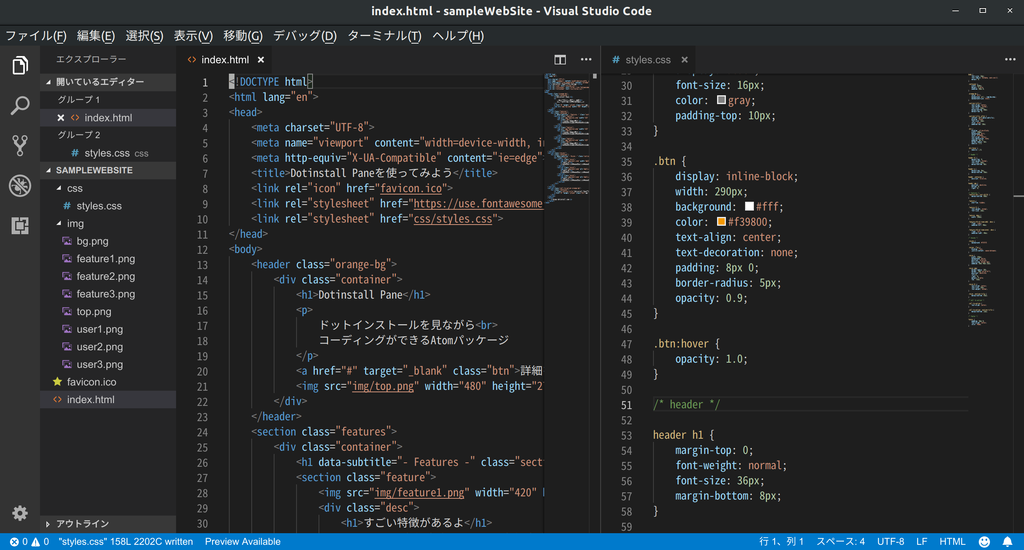1024x550 pixels.
Task: Click the errors count icon in status bar
Action: [x=14, y=542]
